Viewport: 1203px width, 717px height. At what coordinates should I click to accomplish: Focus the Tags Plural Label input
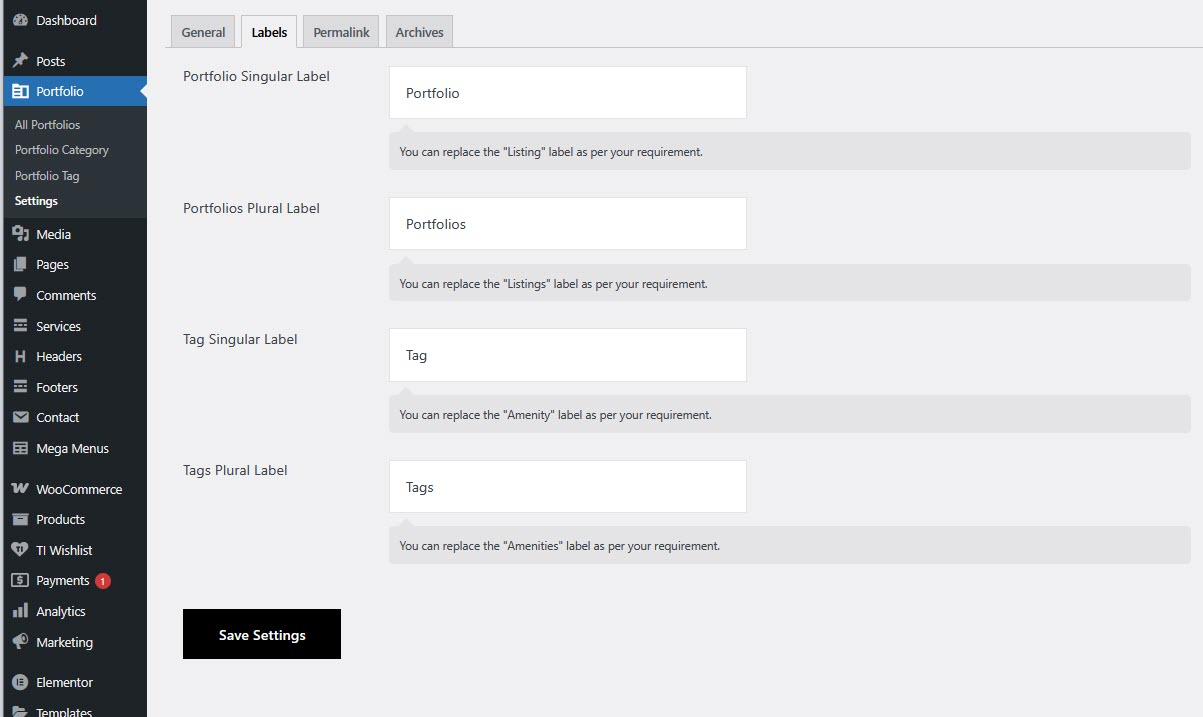(567, 487)
